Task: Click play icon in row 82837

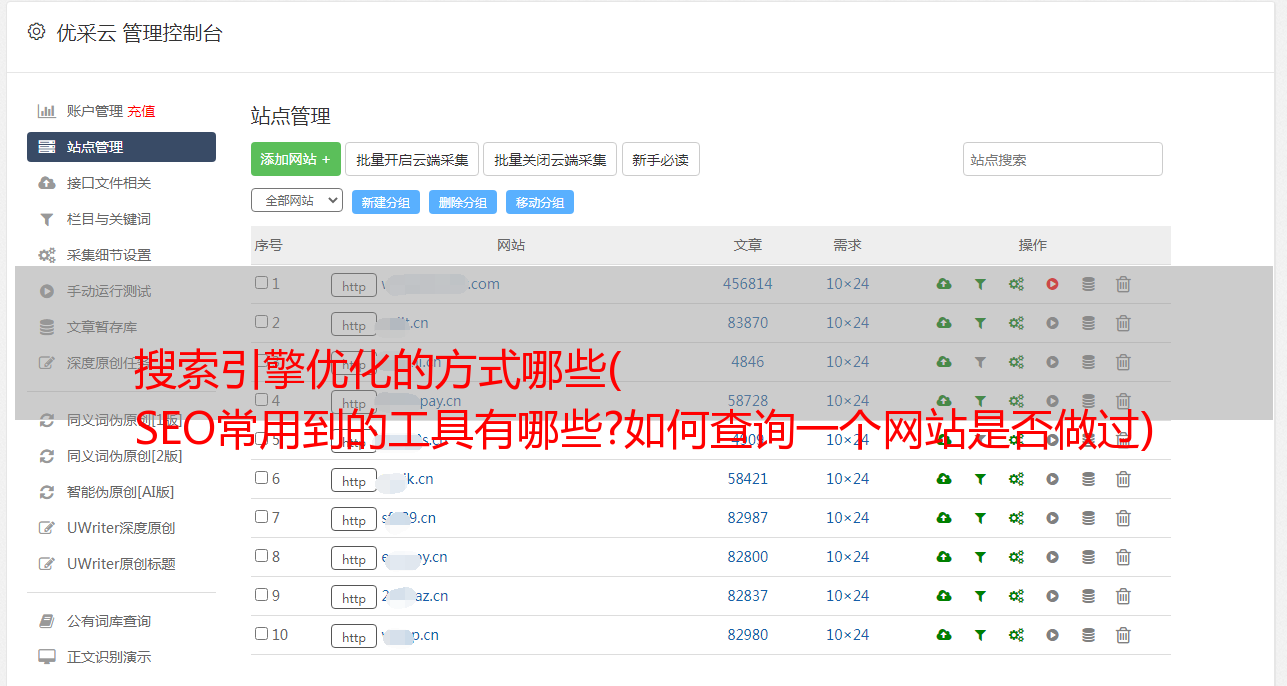Action: pos(1052,596)
